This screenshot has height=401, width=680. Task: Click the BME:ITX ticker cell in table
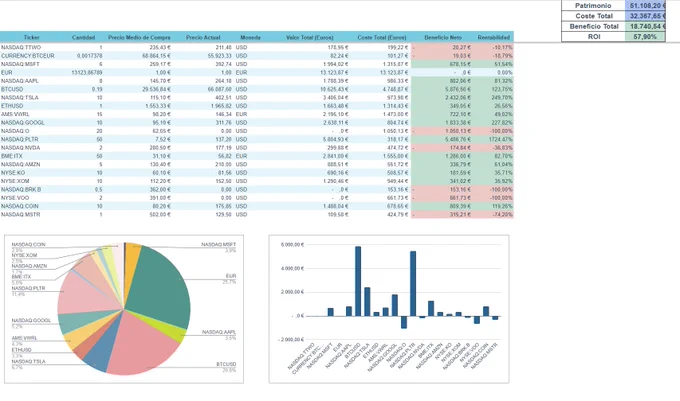12,156
